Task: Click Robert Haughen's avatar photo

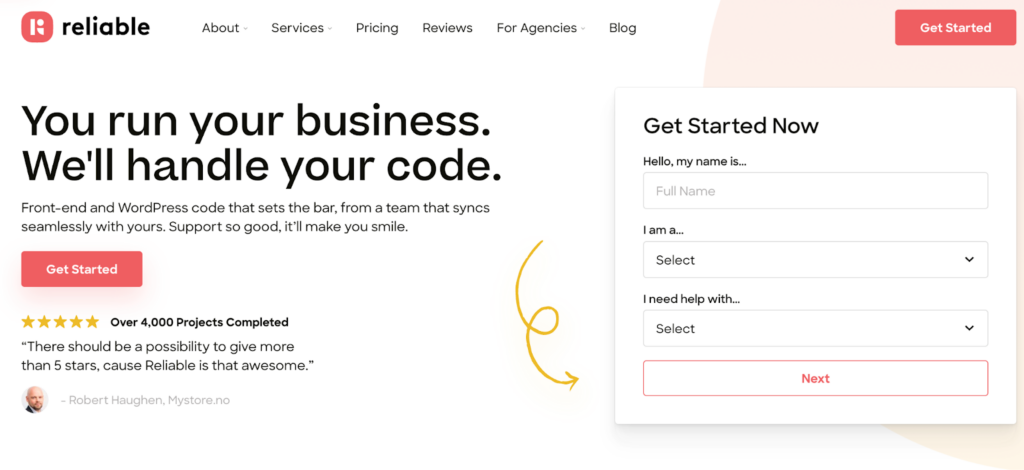Action: [34, 400]
